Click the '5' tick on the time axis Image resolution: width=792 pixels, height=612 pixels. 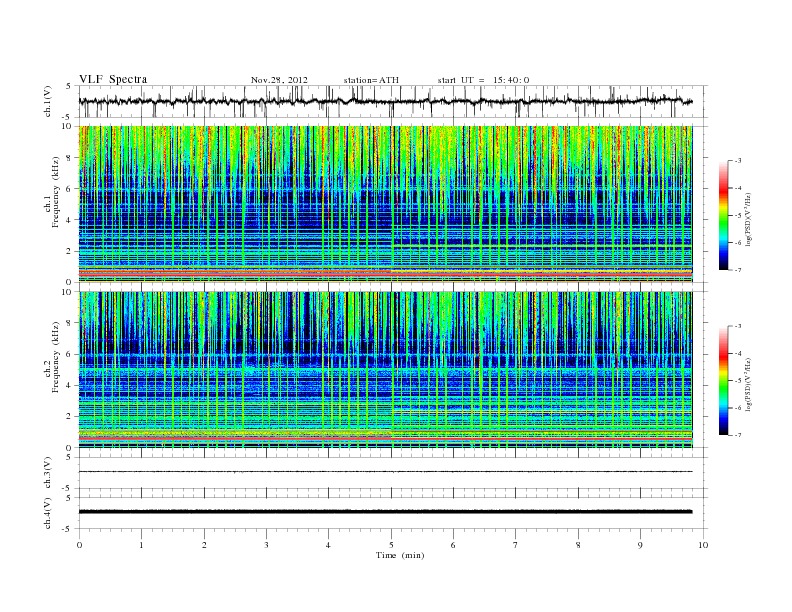(391, 545)
